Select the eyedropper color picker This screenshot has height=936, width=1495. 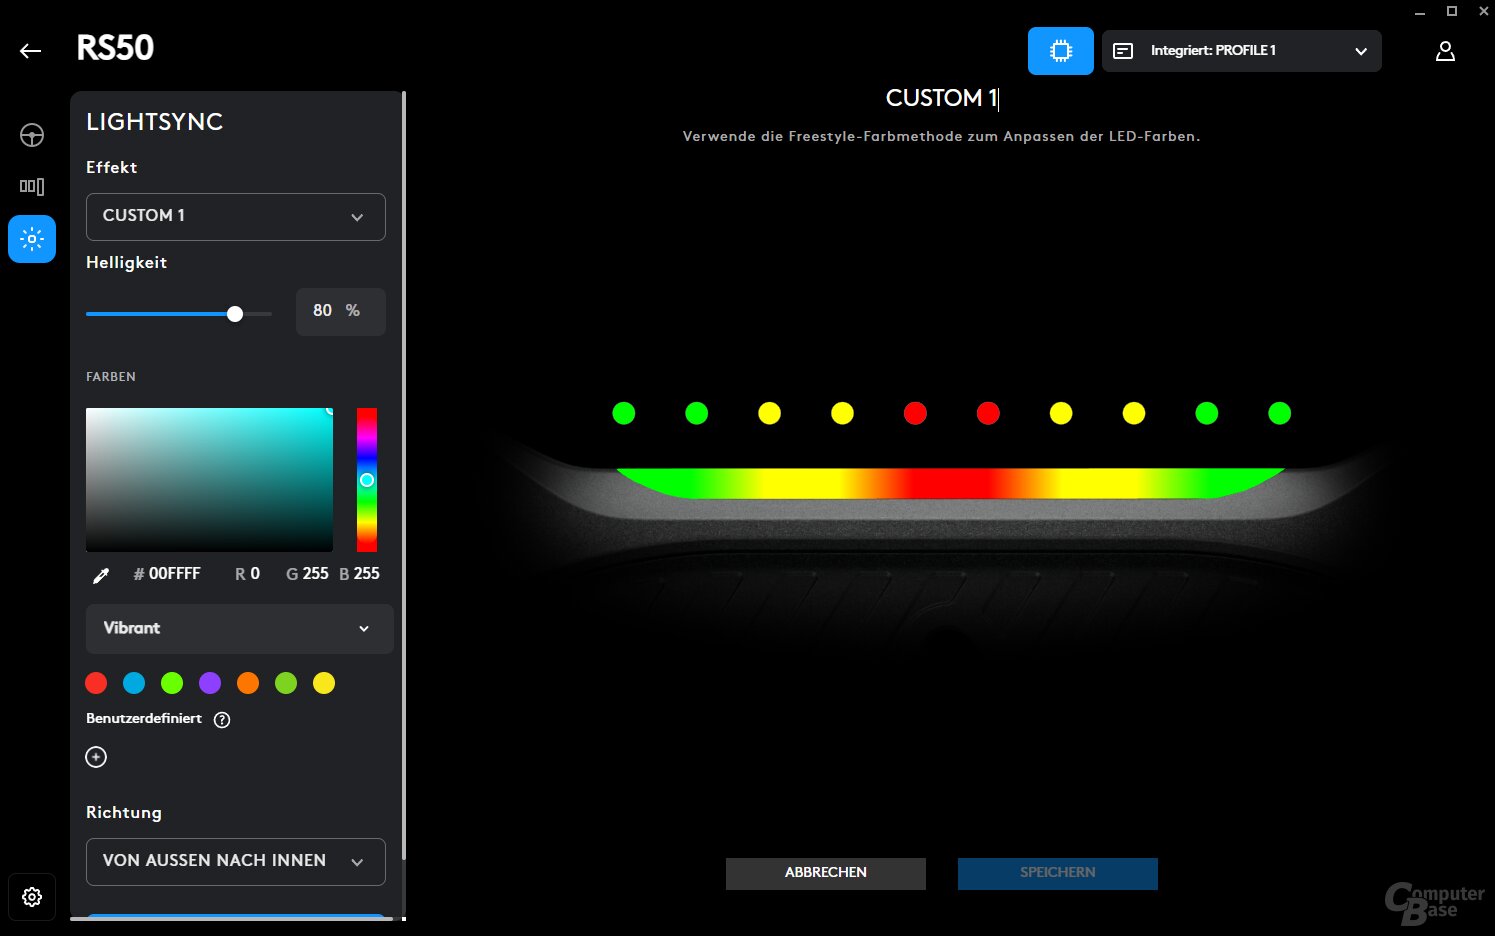100,574
